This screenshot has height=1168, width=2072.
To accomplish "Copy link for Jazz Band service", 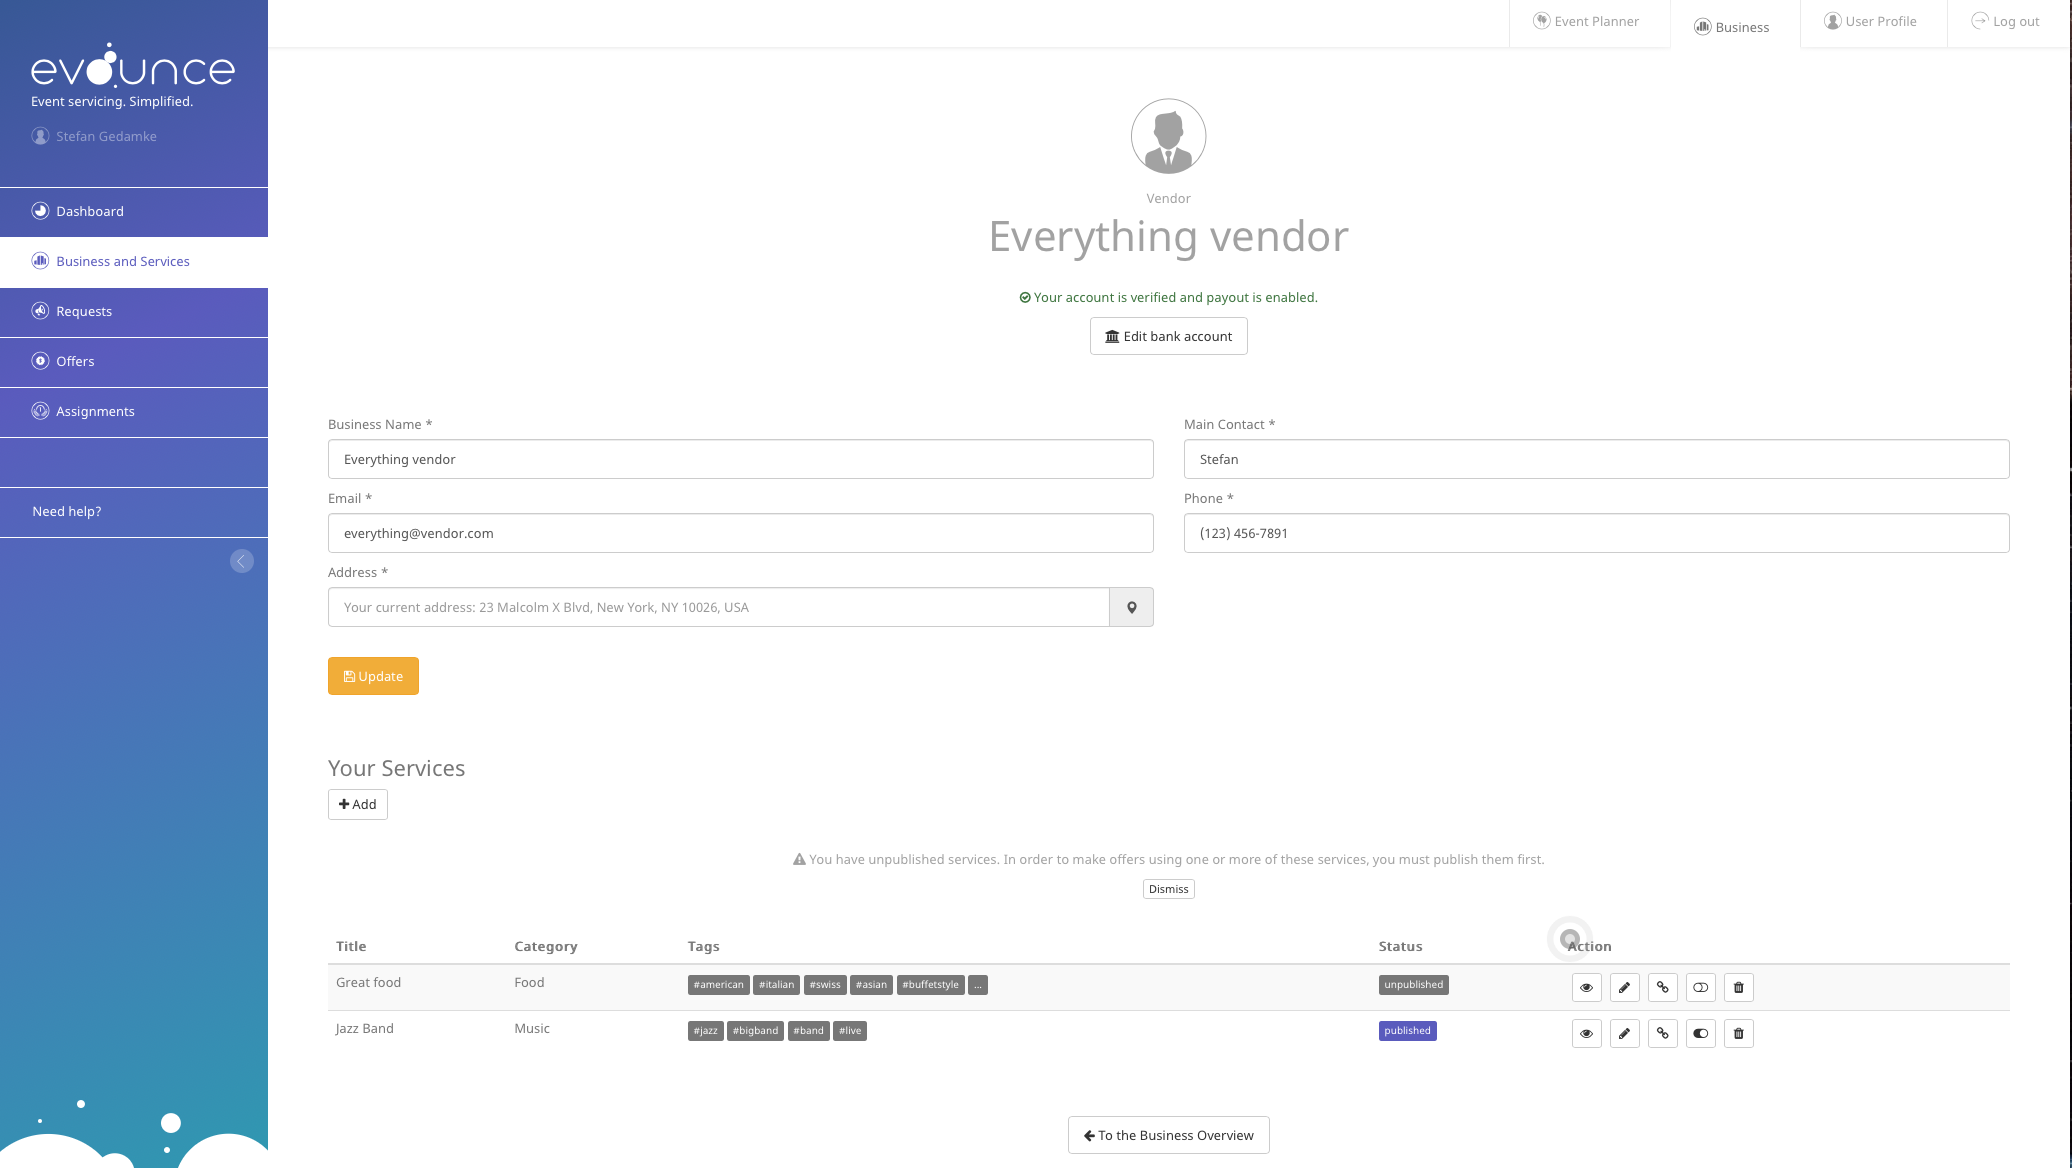I will pyautogui.click(x=1662, y=1033).
